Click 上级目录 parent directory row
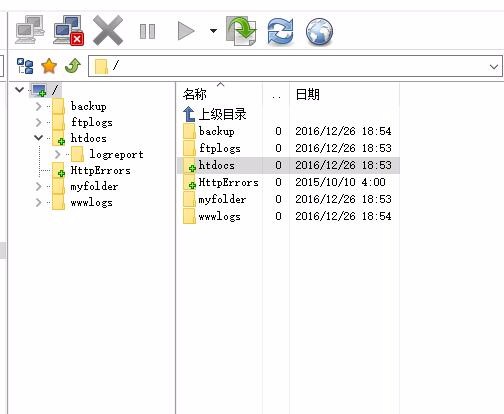504x414 pixels. (222, 114)
